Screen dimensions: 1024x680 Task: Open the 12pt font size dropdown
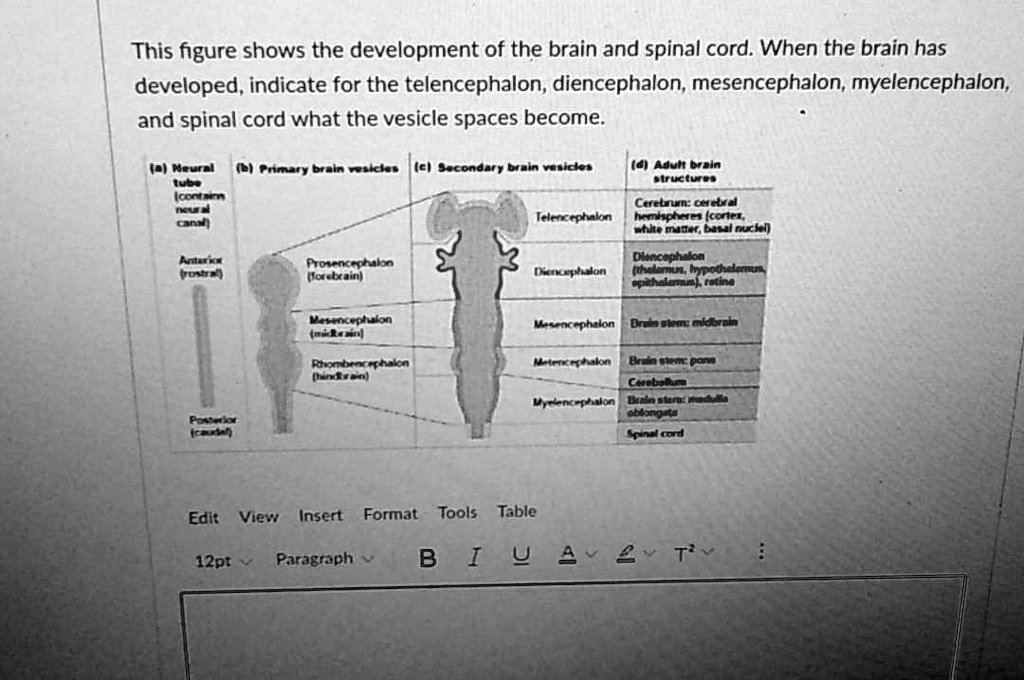click(223, 560)
